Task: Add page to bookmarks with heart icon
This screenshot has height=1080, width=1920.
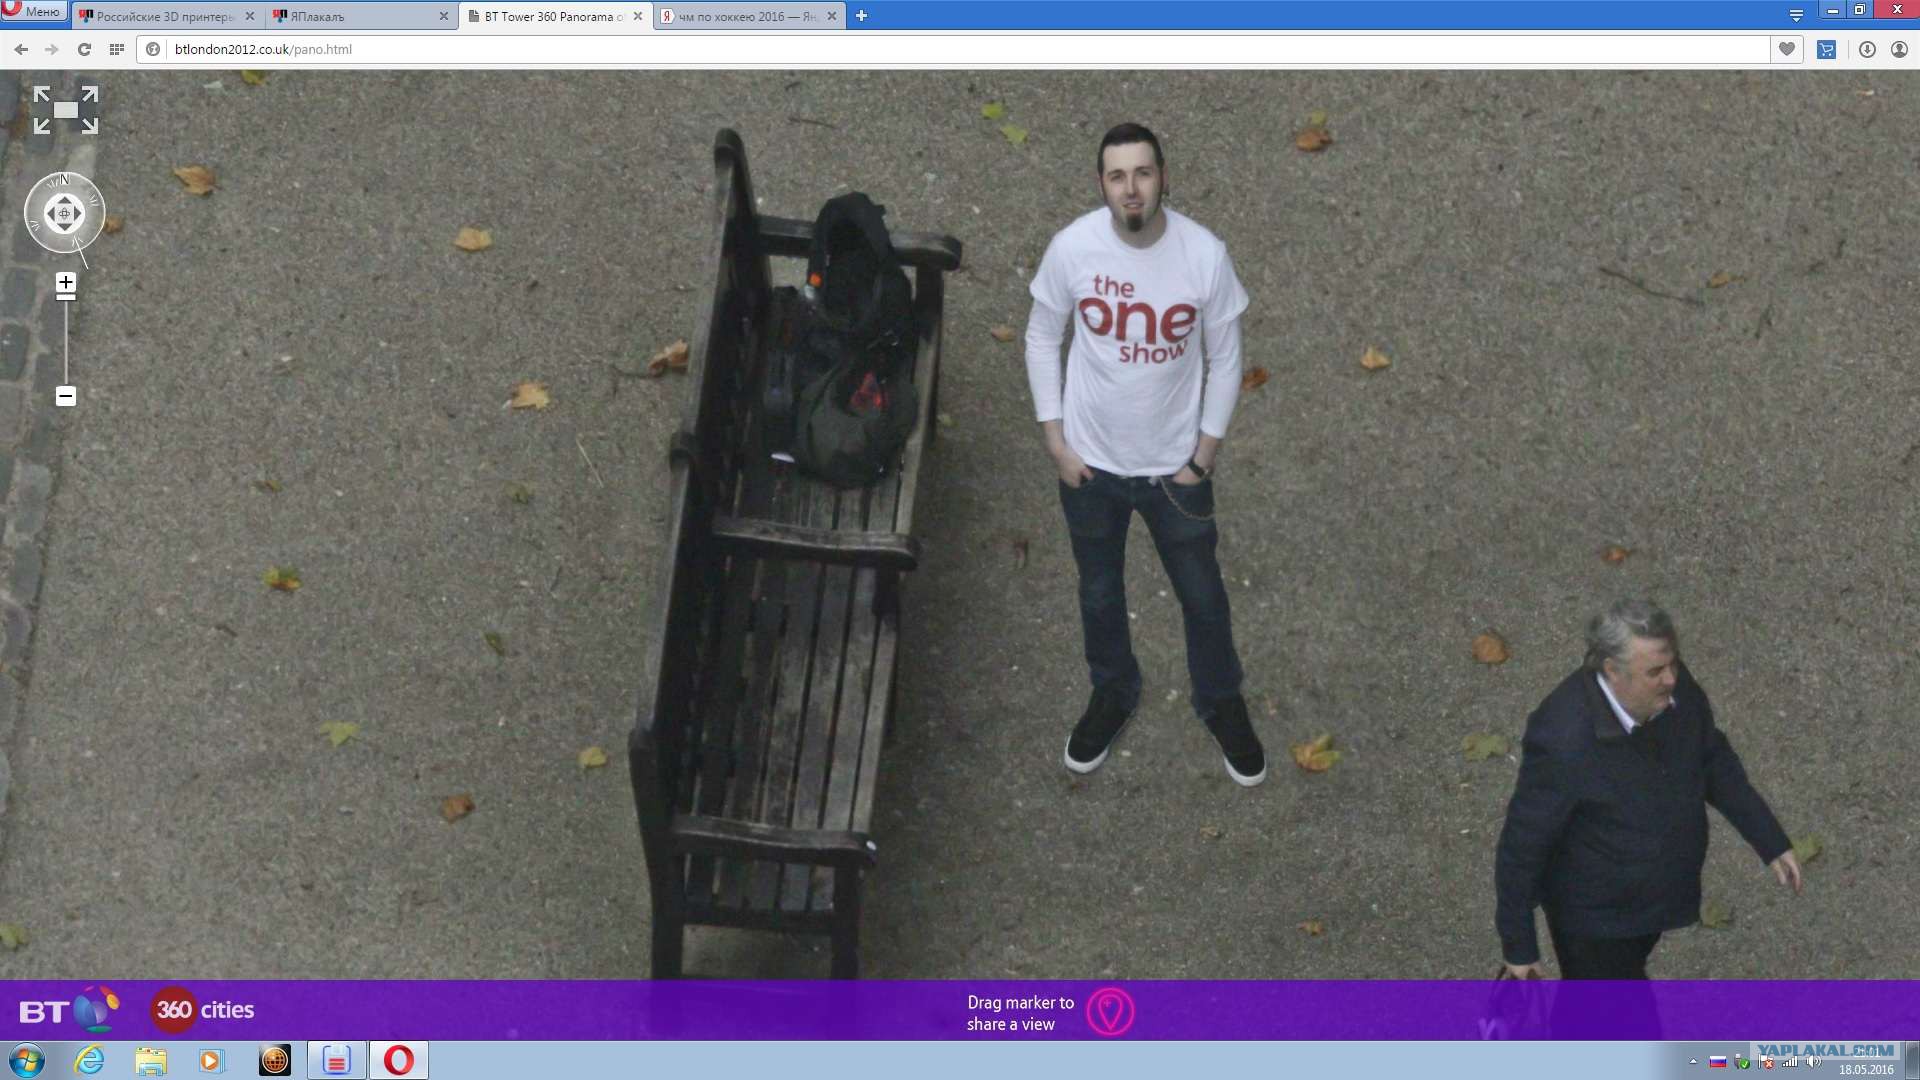Action: [1787, 49]
